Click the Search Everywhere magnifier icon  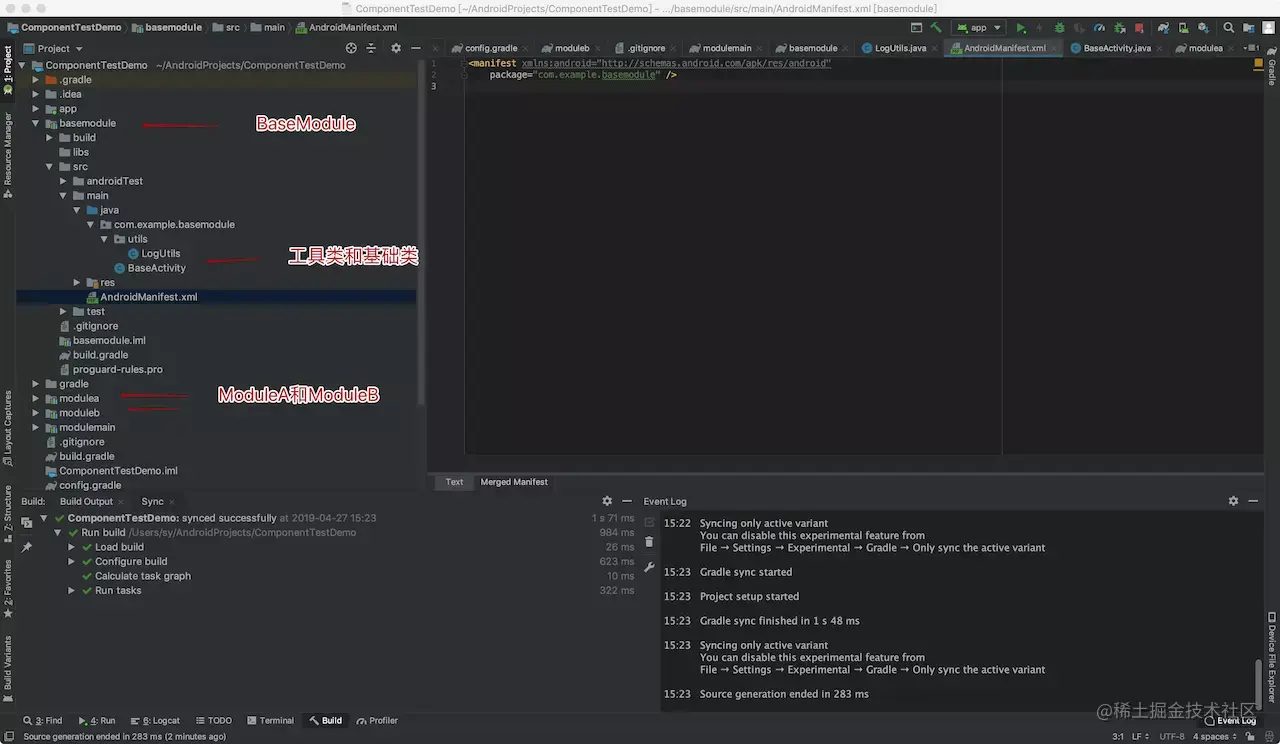1228,28
